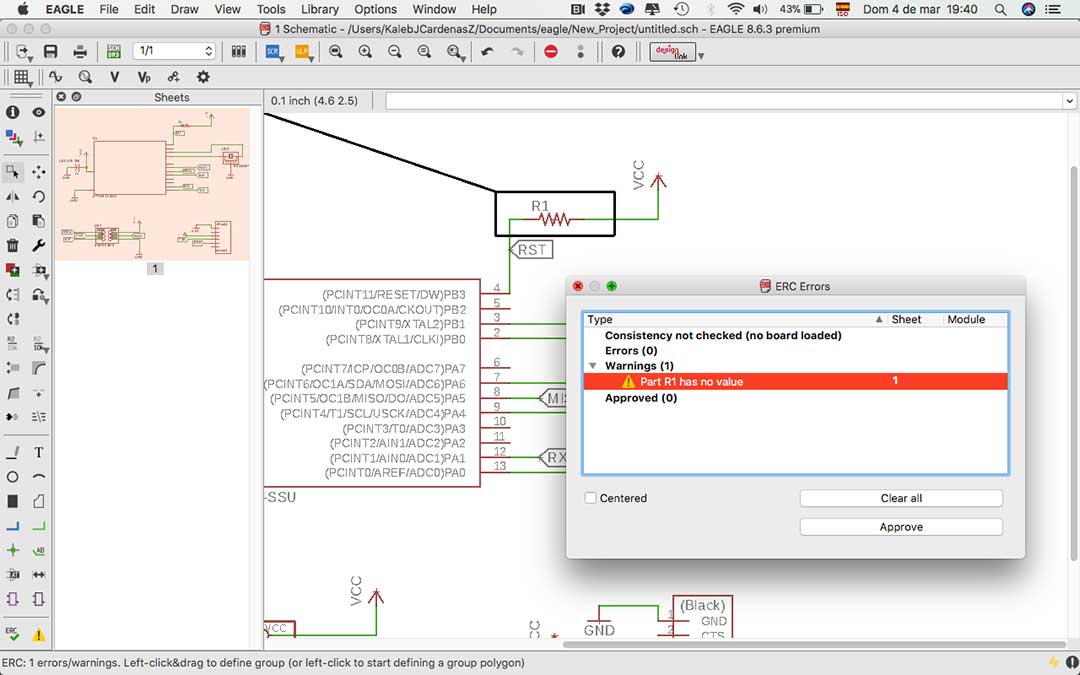The image size is (1080, 675).
Task: Click the Undo arrow in toolbar
Action: coord(488,52)
